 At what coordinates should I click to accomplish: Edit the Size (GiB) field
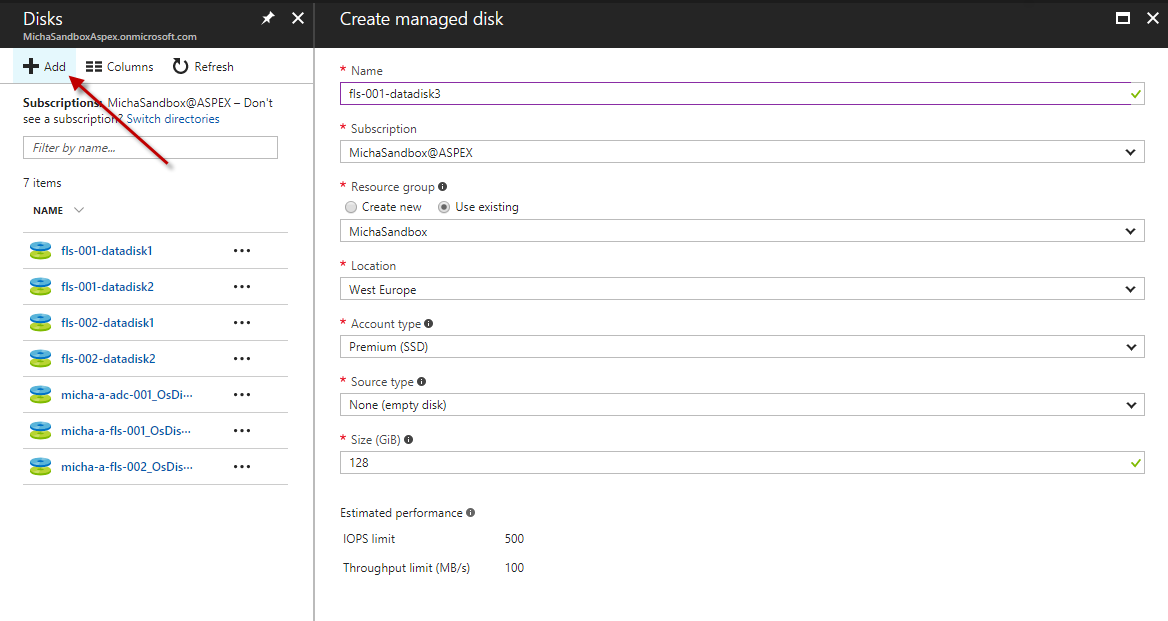coord(742,462)
